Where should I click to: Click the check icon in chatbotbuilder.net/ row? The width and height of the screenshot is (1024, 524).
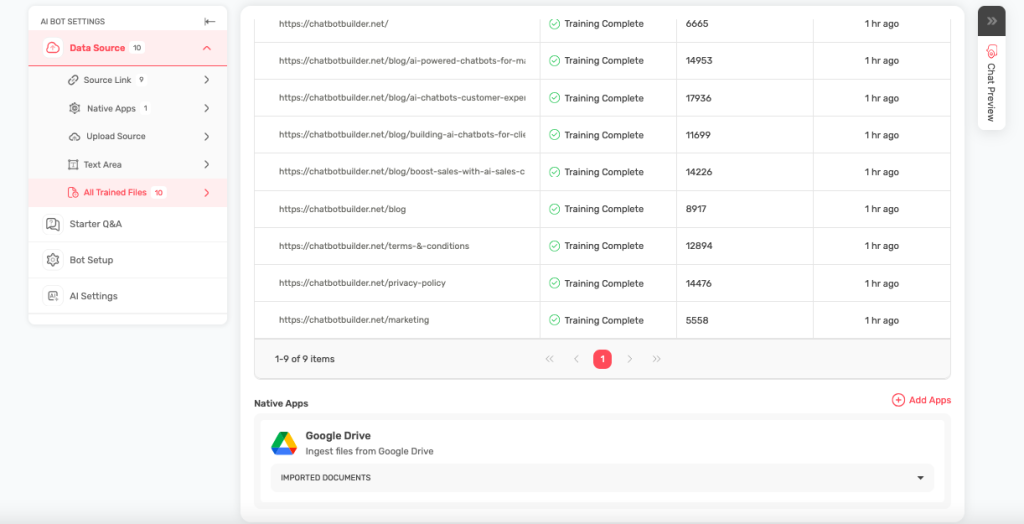pyautogui.click(x=554, y=24)
